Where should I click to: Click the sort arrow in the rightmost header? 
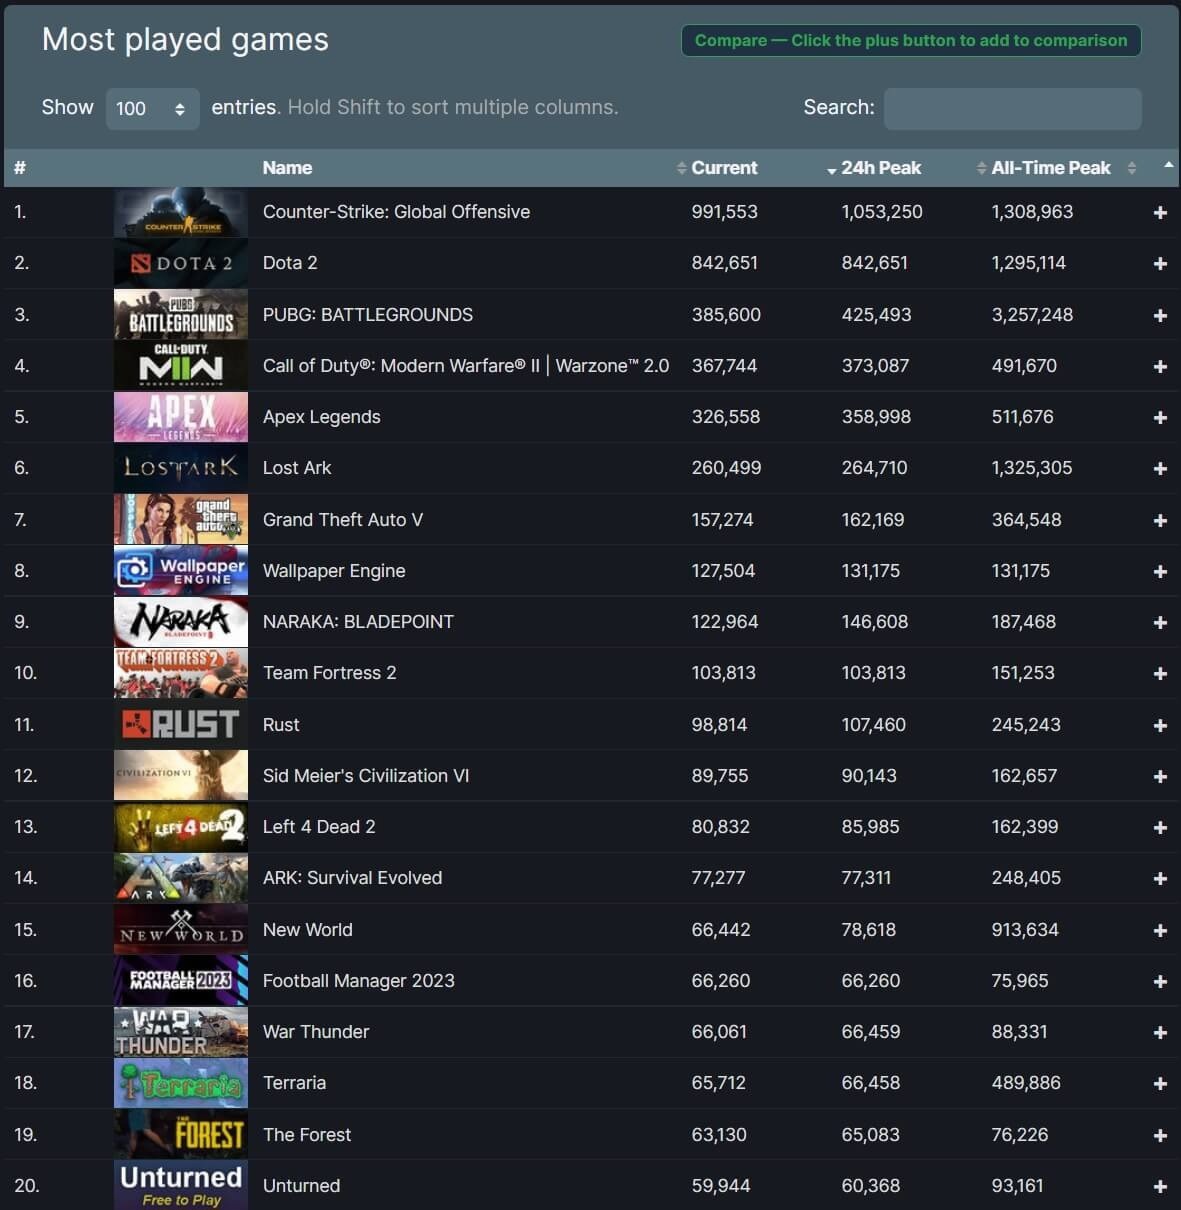click(x=1169, y=167)
